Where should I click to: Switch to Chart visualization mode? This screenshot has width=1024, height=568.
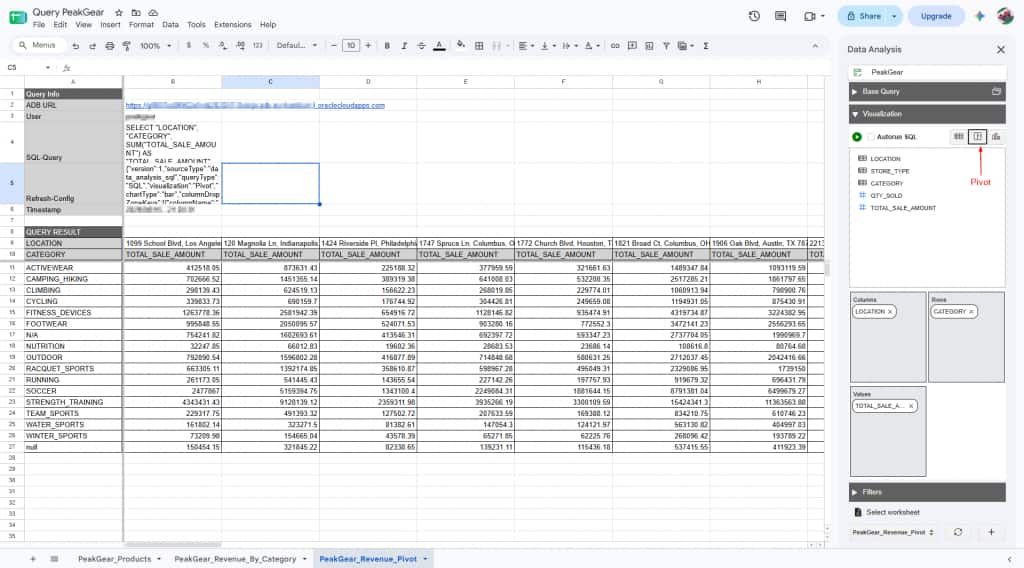tap(996, 136)
